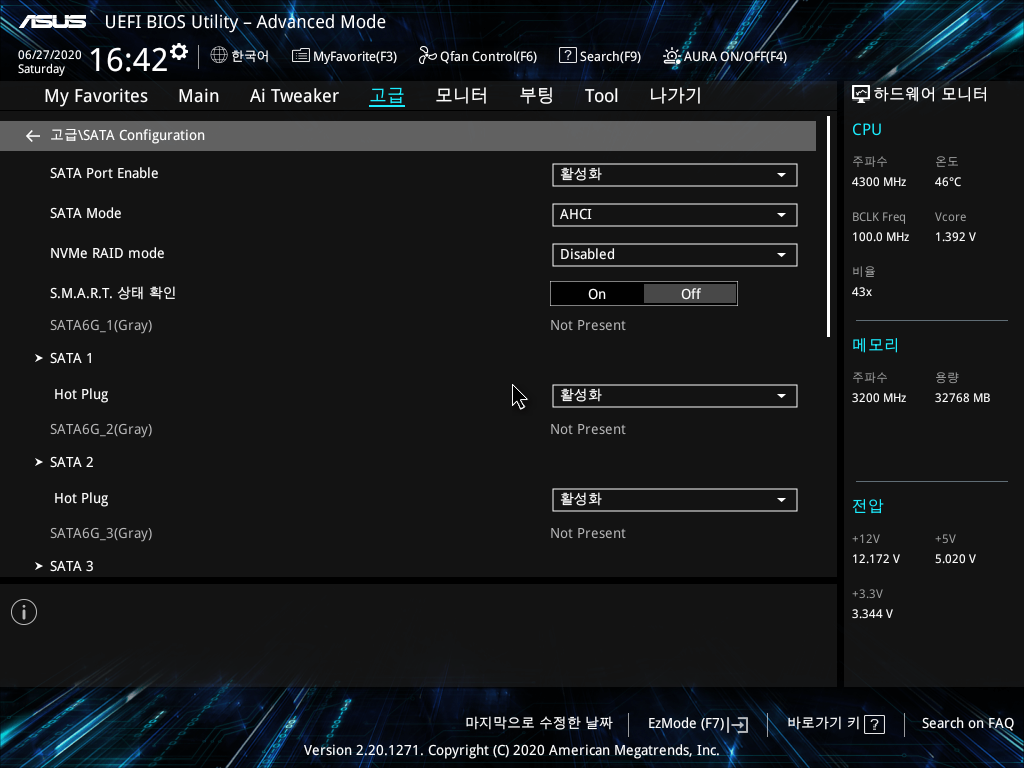This screenshot has width=1024, height=768.
Task: Open NVMe RAID mode dropdown
Action: click(x=675, y=255)
